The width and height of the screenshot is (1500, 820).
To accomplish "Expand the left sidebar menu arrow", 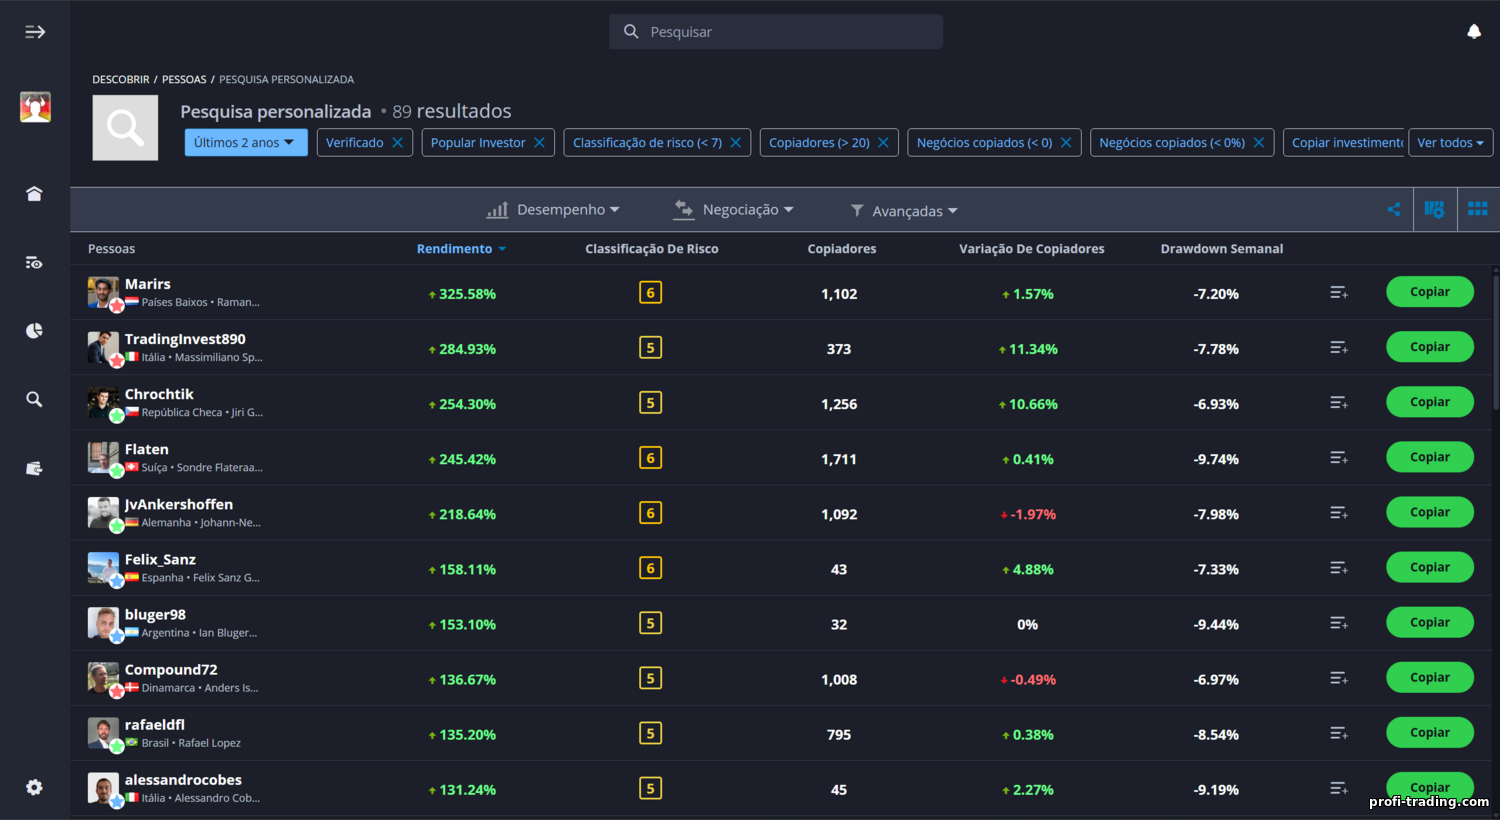I will [35, 32].
